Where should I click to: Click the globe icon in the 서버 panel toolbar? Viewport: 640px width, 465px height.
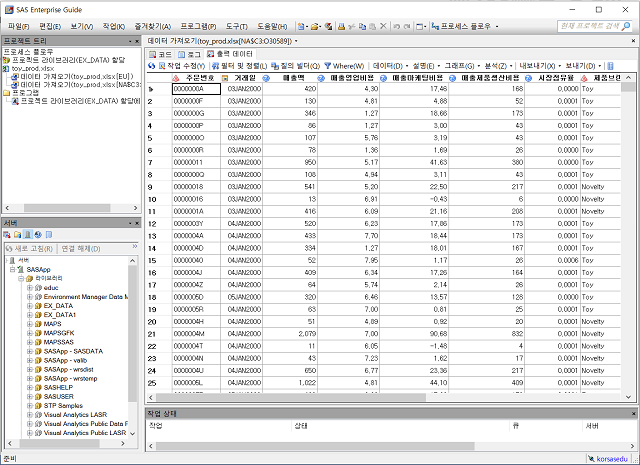38,235
